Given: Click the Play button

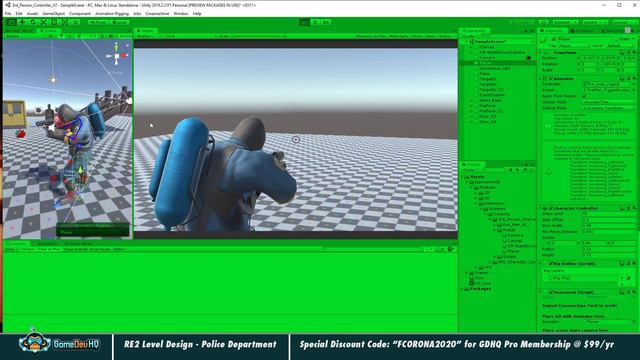Looking at the screenshot, I should point(304,22).
